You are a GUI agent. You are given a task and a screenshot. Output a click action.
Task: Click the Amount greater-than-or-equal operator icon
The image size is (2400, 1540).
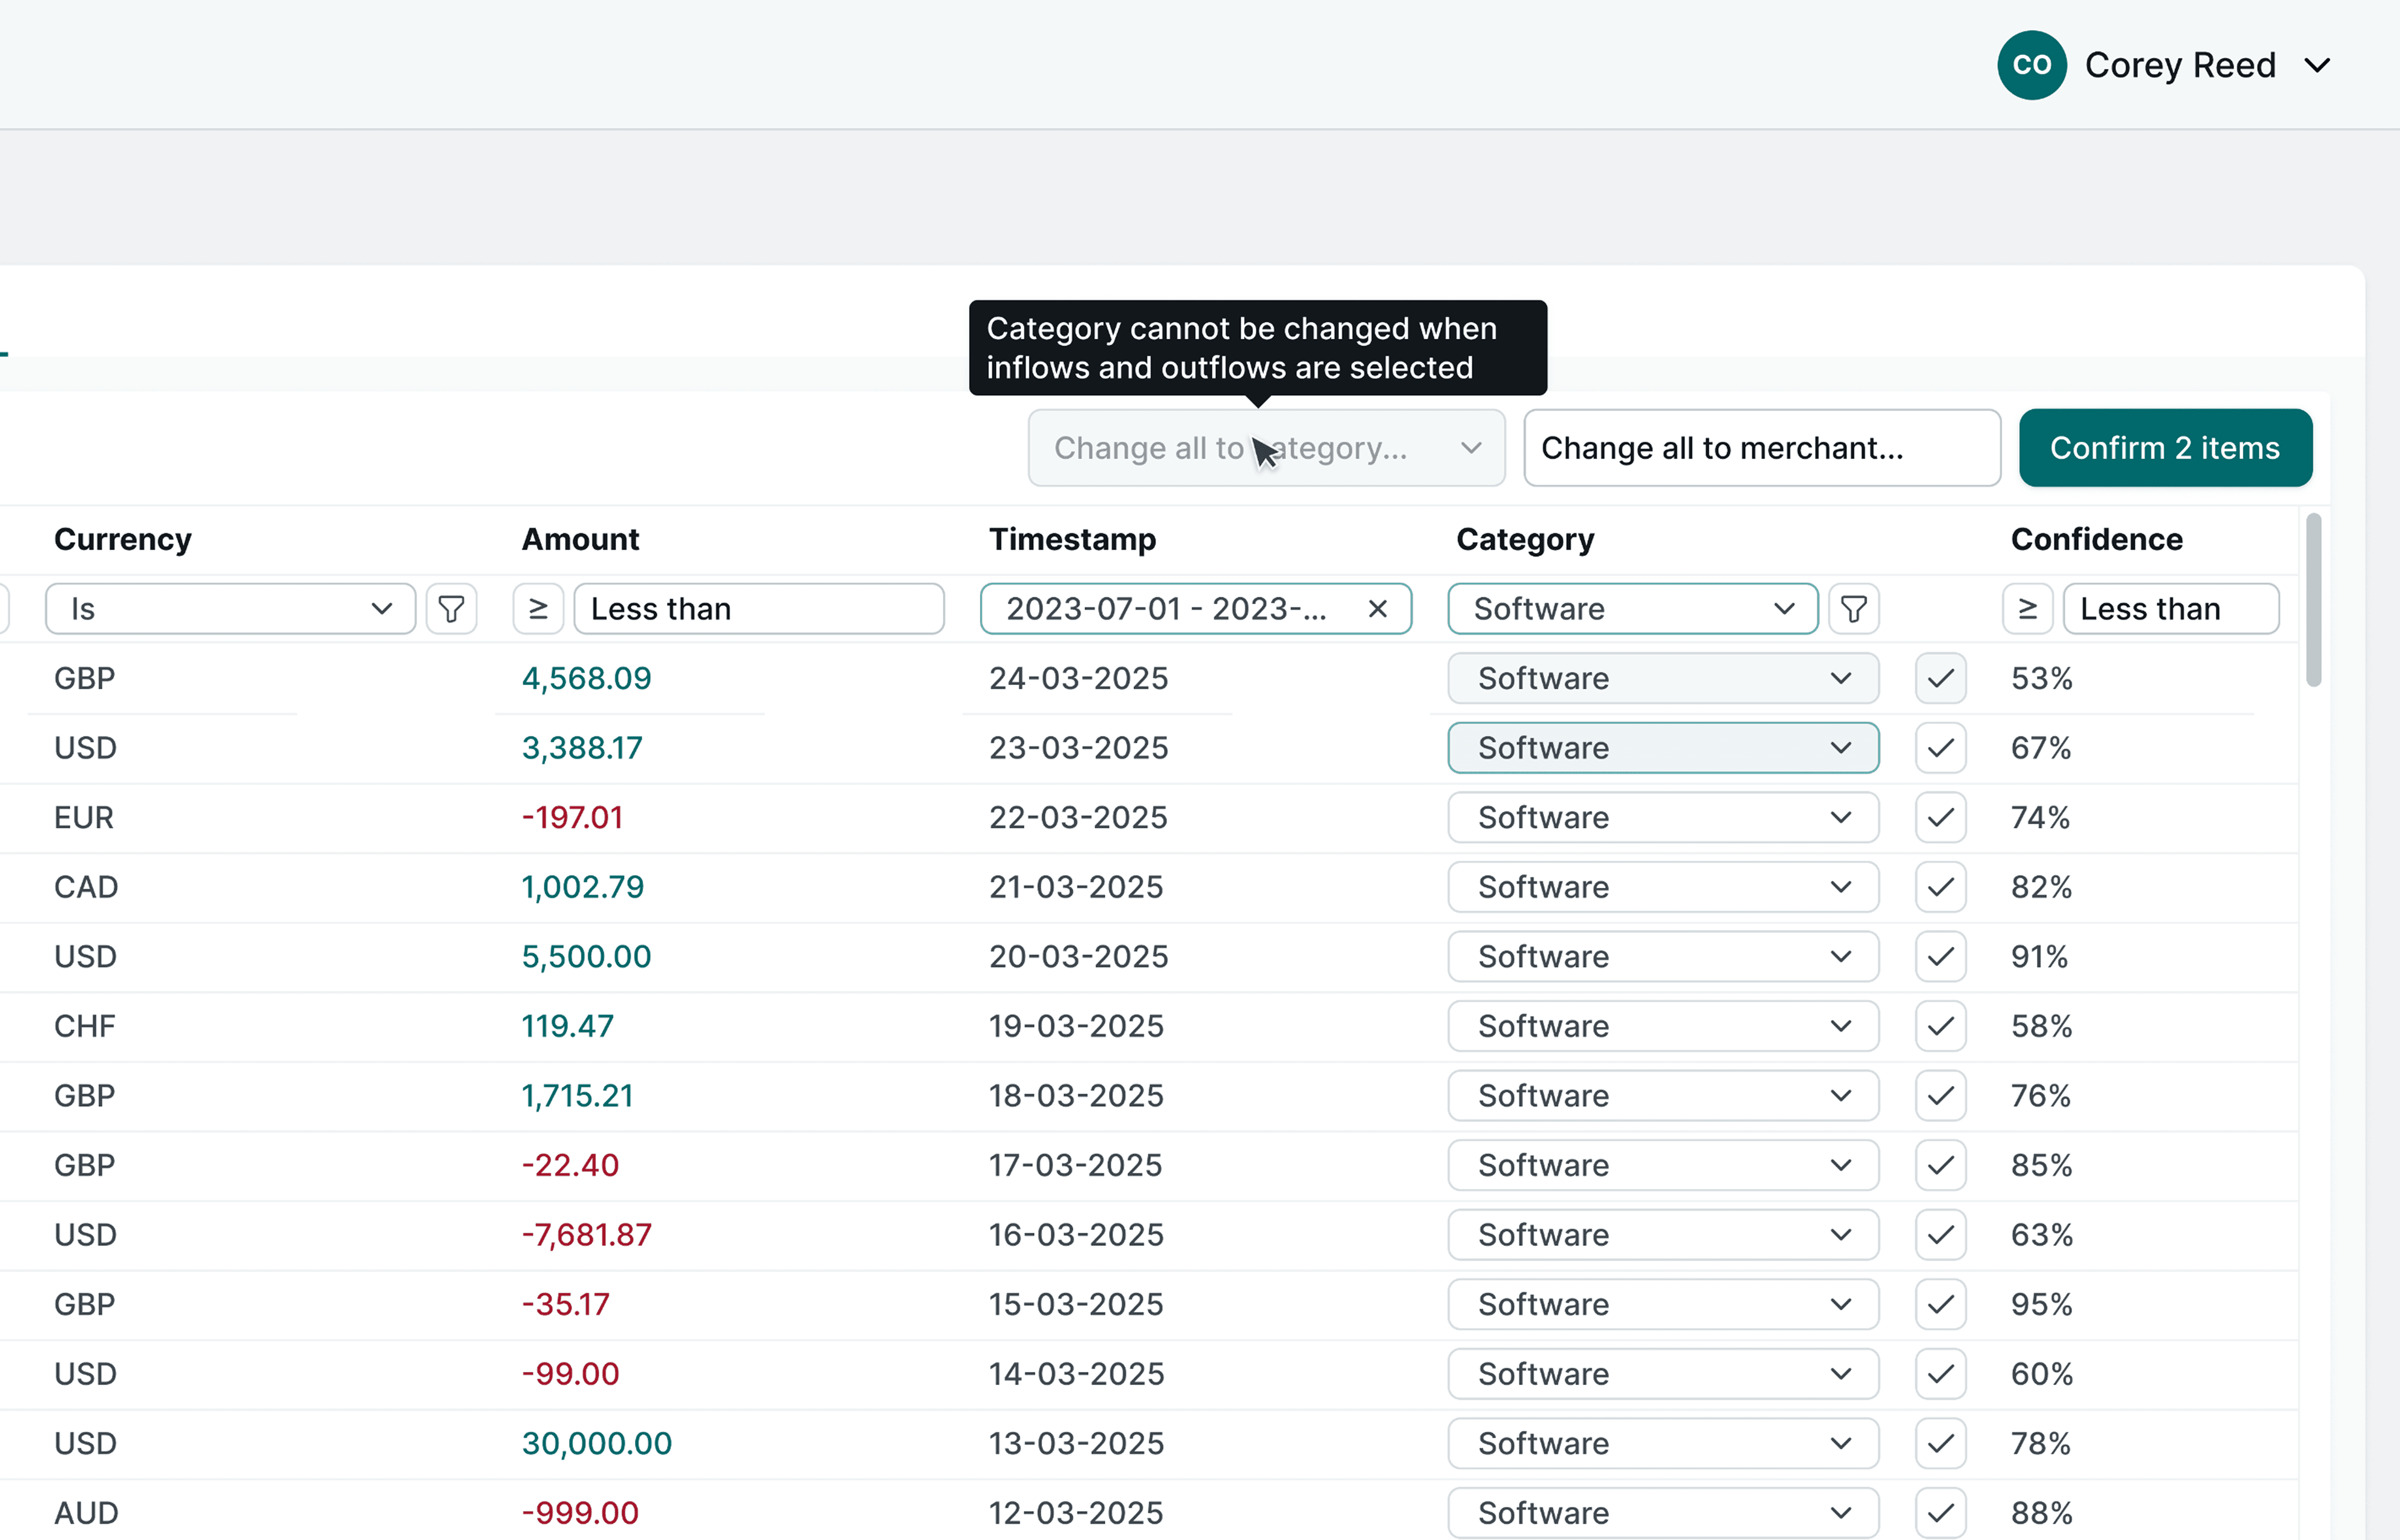[538, 609]
